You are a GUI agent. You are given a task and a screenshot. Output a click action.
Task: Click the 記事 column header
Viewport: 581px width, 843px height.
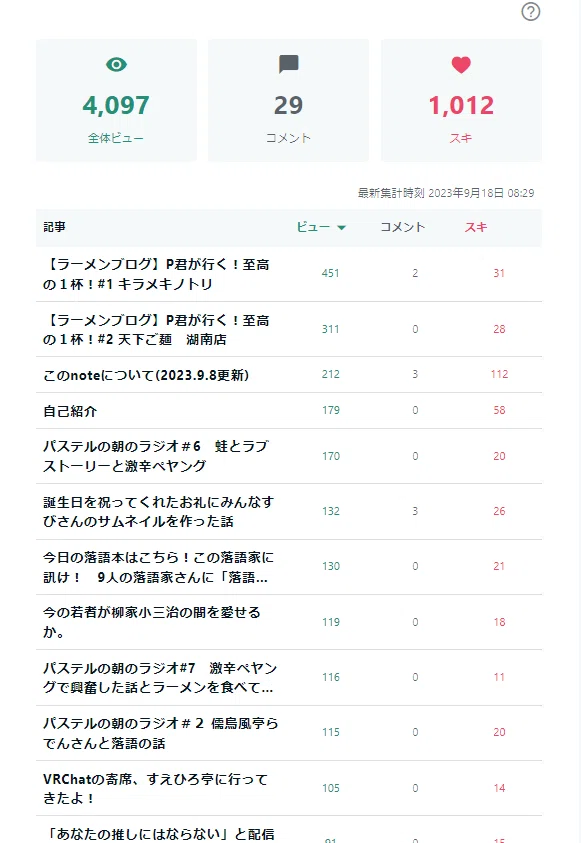pos(54,227)
